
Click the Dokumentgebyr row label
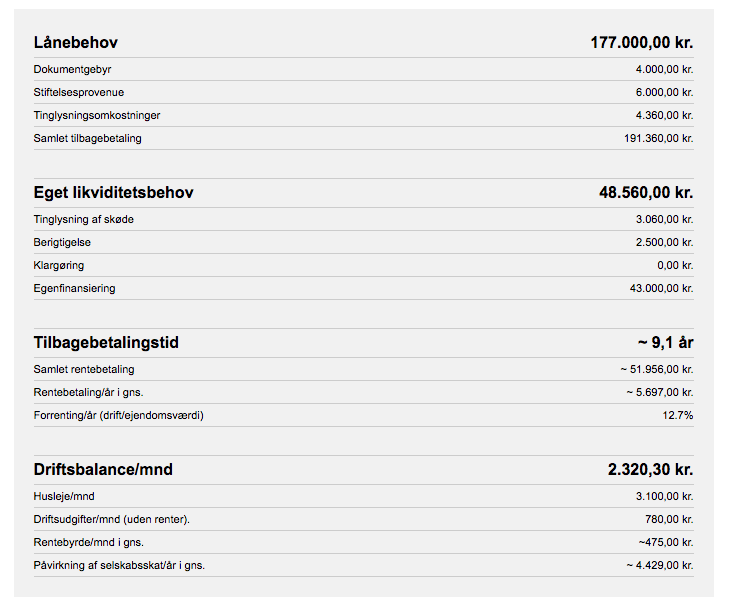(x=72, y=69)
